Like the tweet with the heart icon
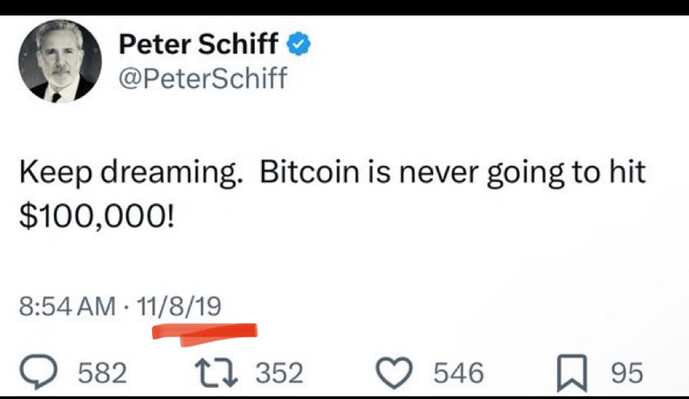Viewport: 689px width, 399px height. point(394,373)
